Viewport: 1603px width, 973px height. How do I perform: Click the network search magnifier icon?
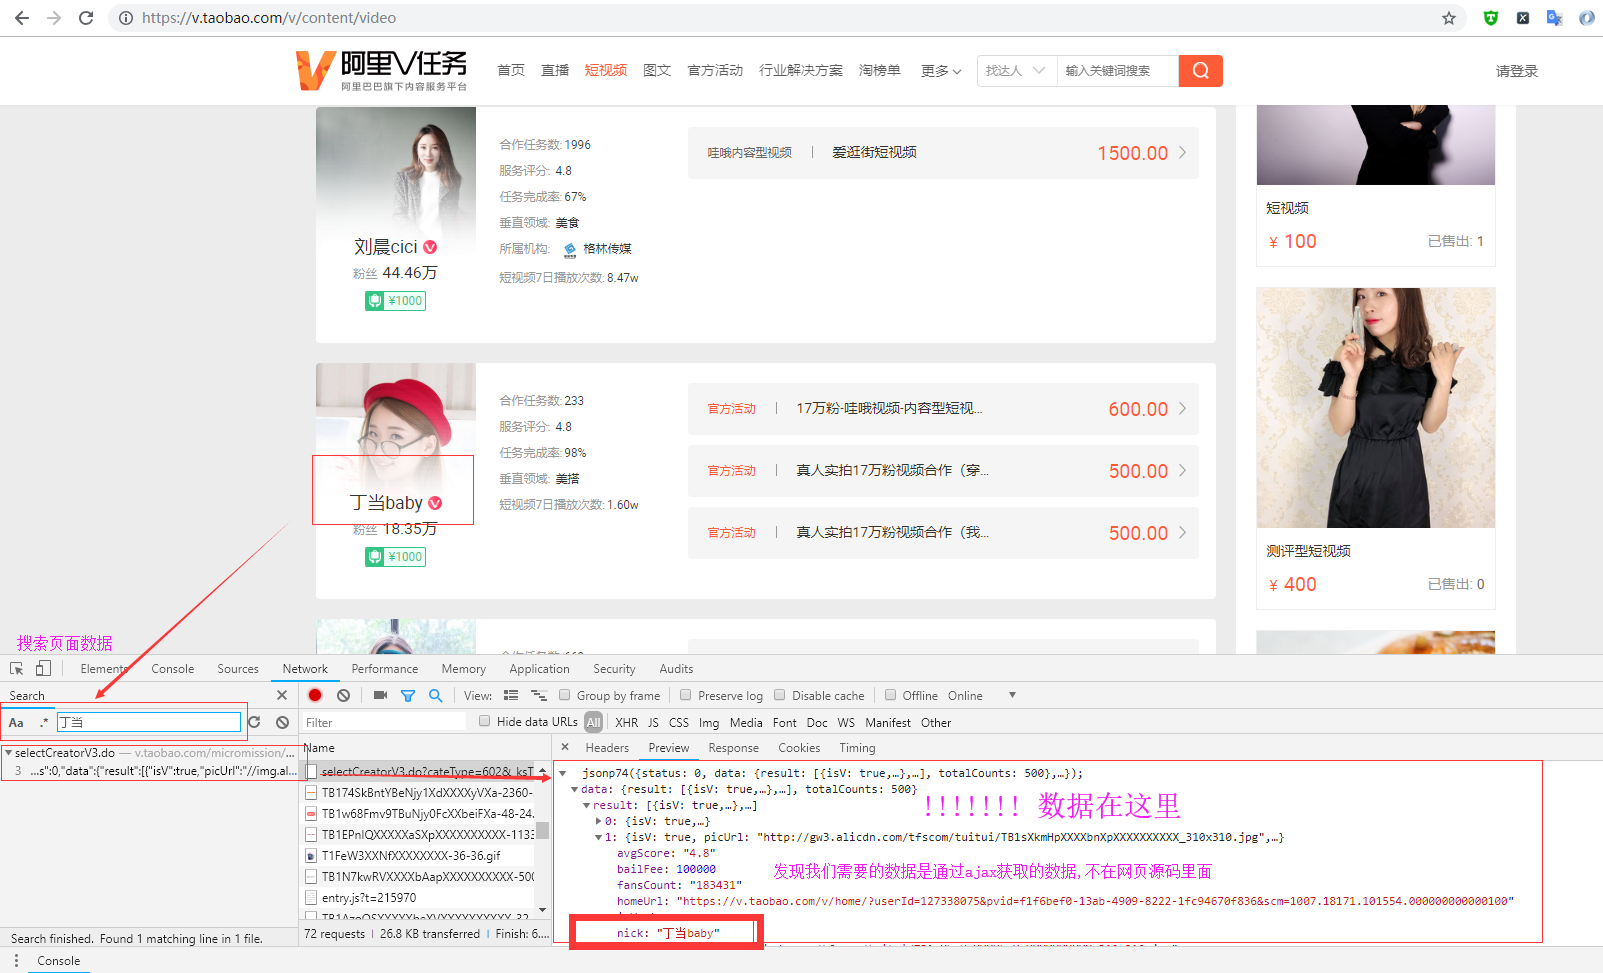[x=436, y=695]
